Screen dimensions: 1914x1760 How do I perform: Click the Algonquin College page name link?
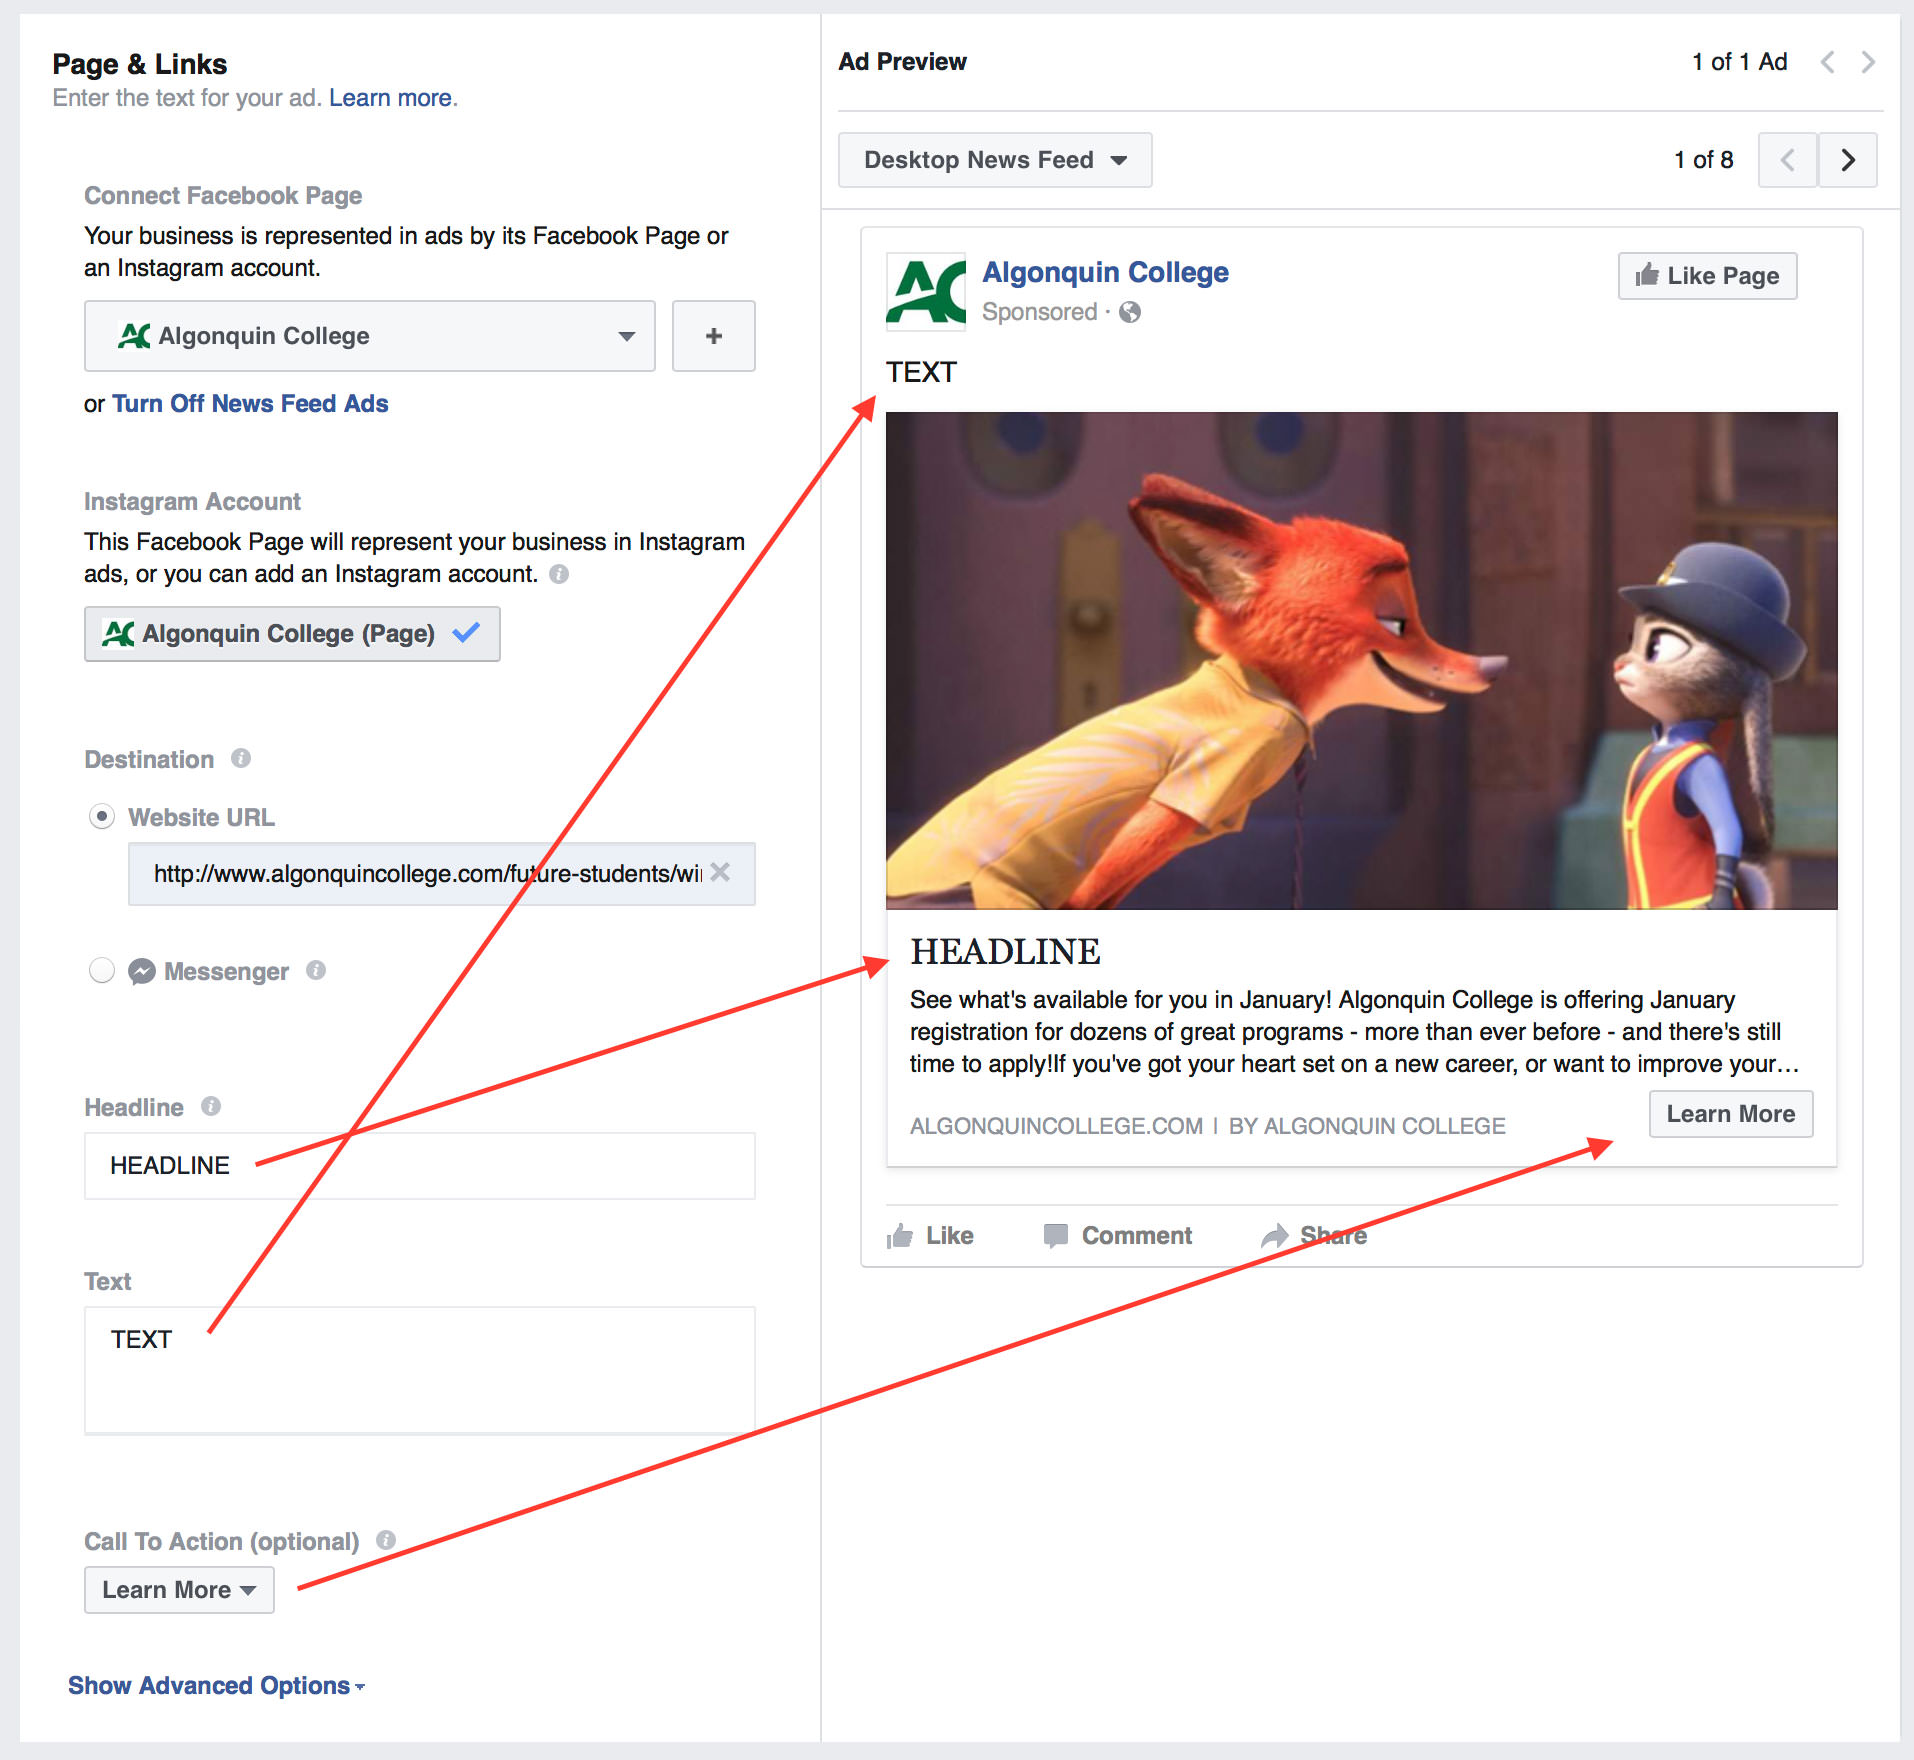tap(1105, 272)
